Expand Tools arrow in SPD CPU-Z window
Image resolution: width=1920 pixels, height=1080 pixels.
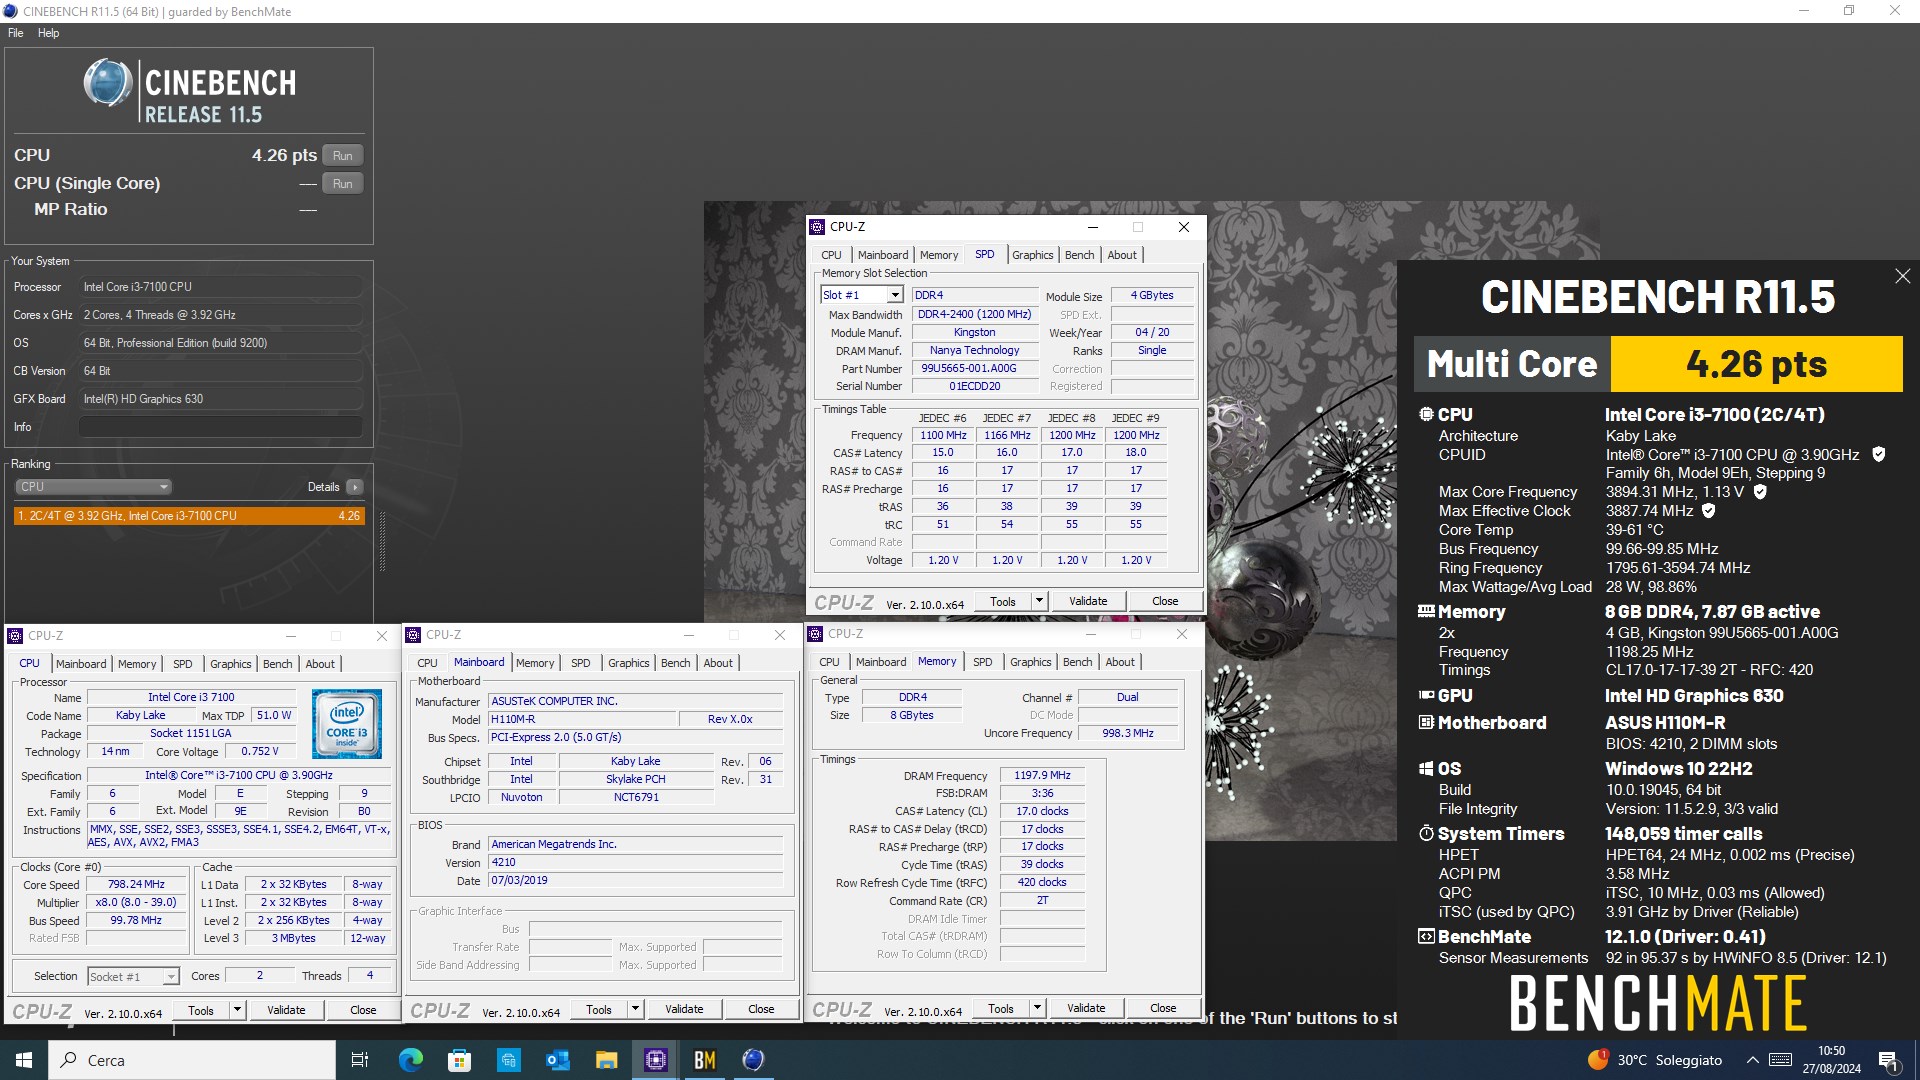[1039, 601]
